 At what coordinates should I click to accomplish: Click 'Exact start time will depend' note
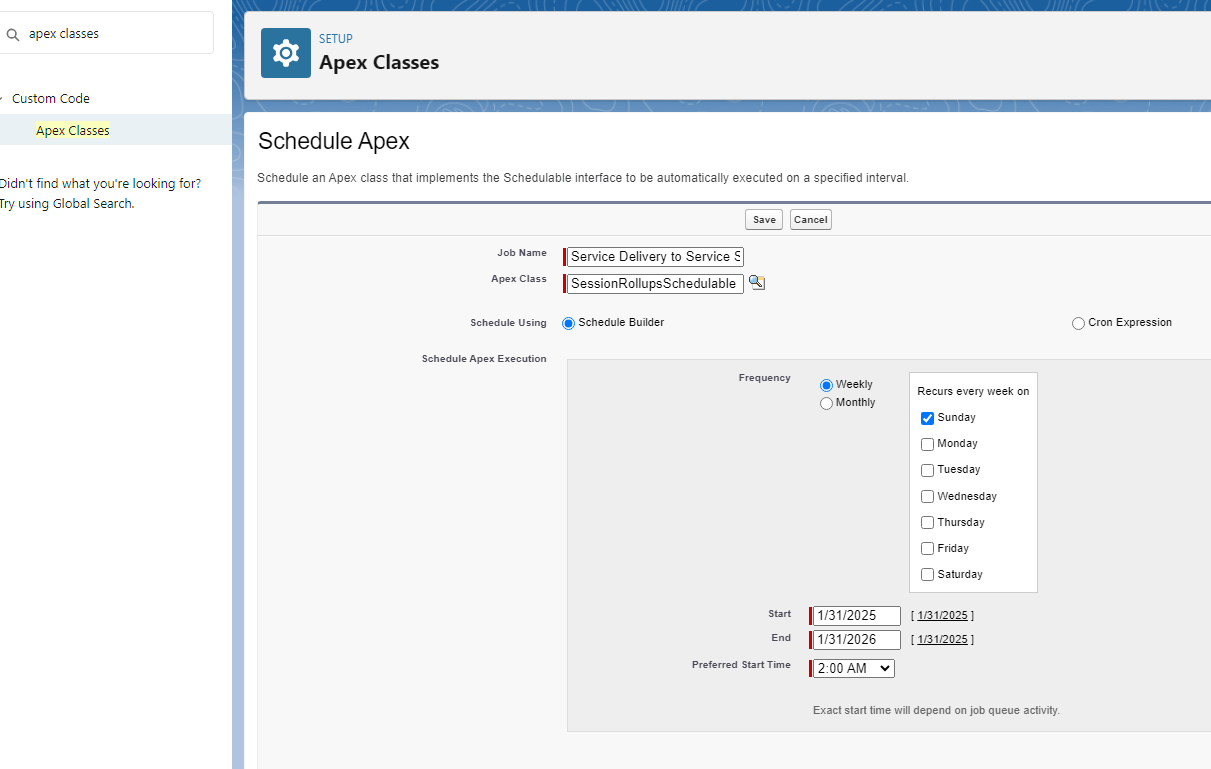point(936,711)
